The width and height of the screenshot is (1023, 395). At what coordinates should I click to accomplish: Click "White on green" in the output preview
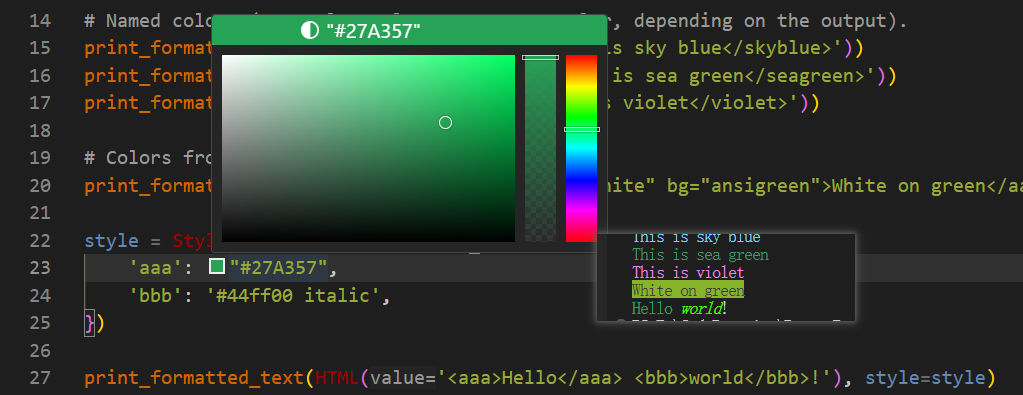coord(688,290)
